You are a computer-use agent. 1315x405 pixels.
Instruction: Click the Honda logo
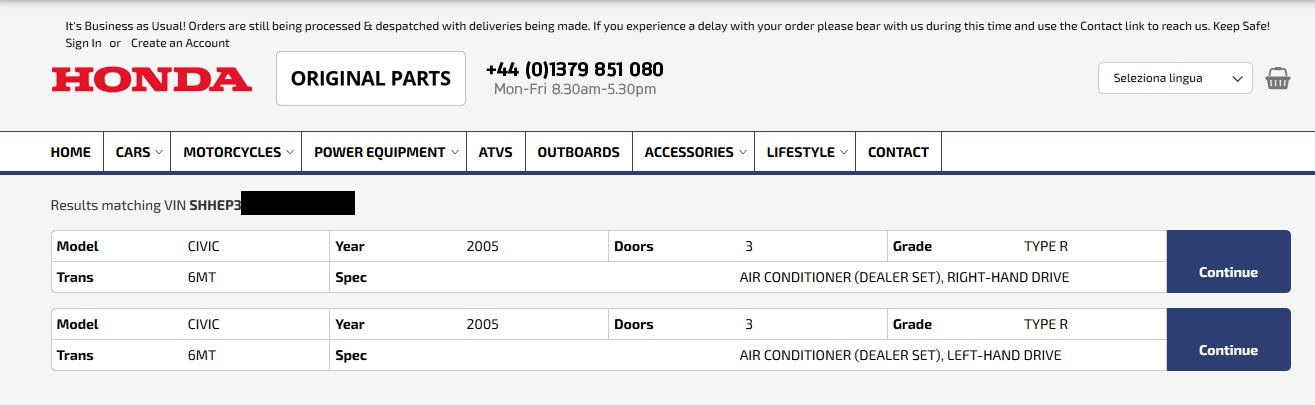click(x=151, y=79)
